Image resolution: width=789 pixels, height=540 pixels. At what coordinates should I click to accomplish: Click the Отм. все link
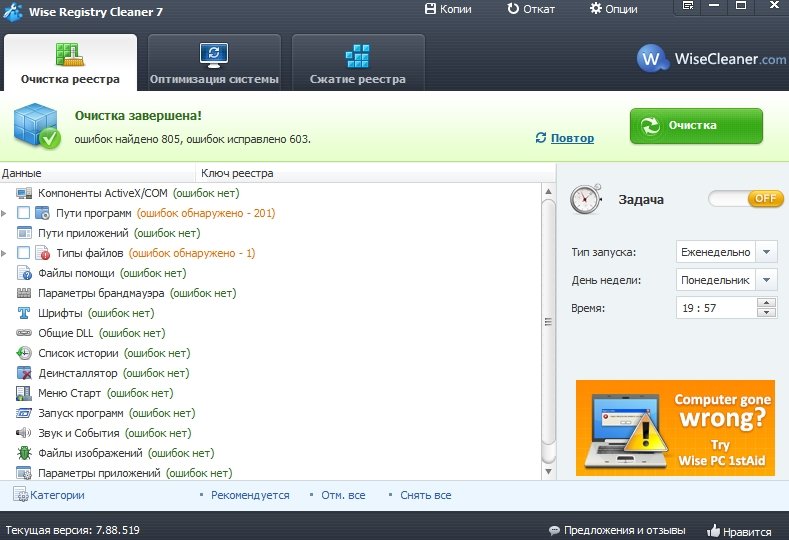coord(343,495)
